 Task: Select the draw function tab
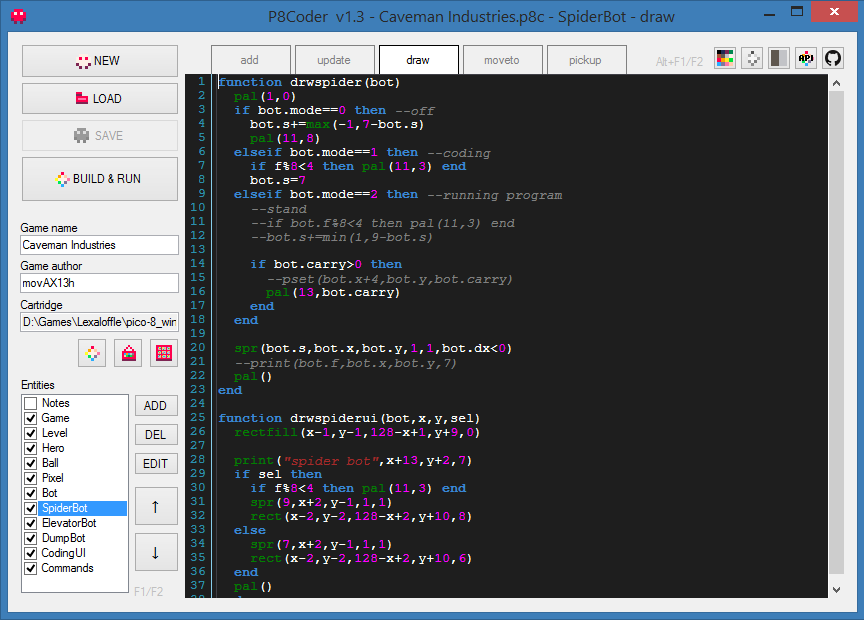418,60
